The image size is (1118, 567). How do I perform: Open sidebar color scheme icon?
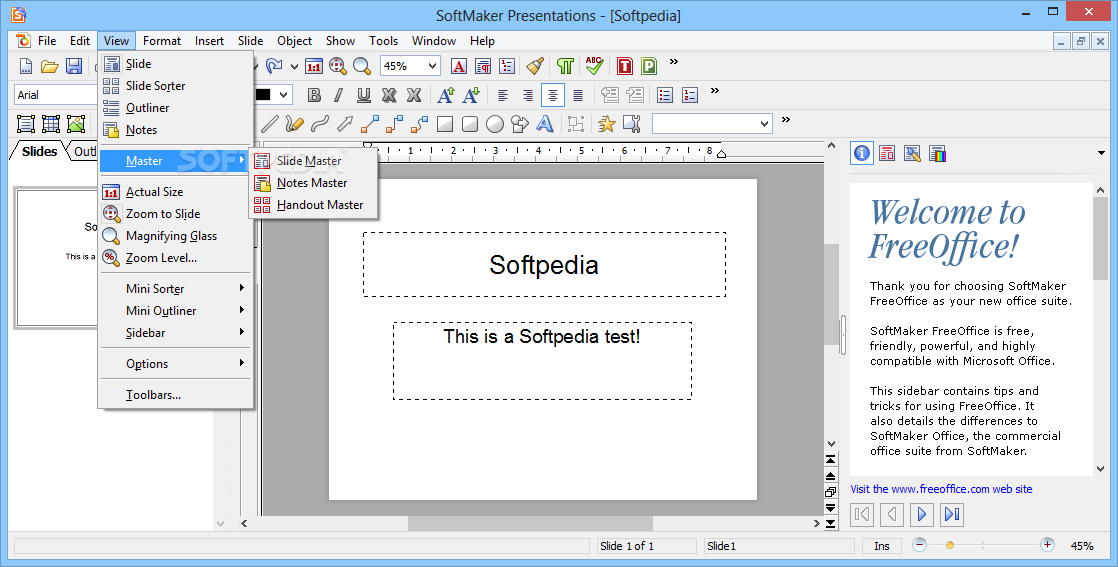point(937,153)
